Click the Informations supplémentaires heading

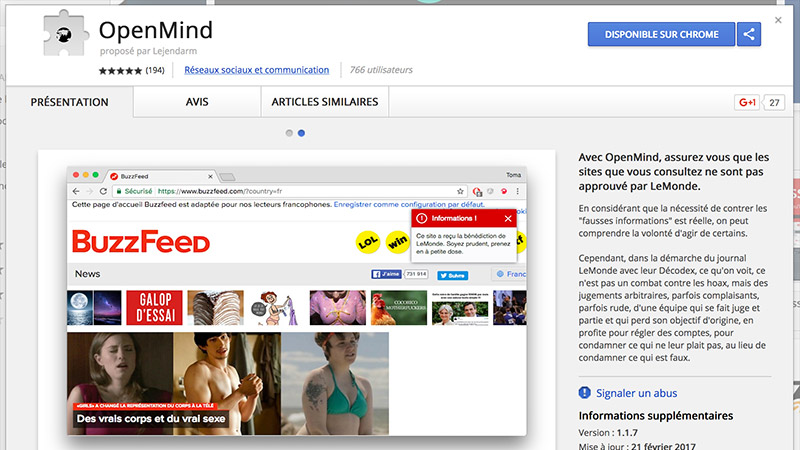pos(656,416)
